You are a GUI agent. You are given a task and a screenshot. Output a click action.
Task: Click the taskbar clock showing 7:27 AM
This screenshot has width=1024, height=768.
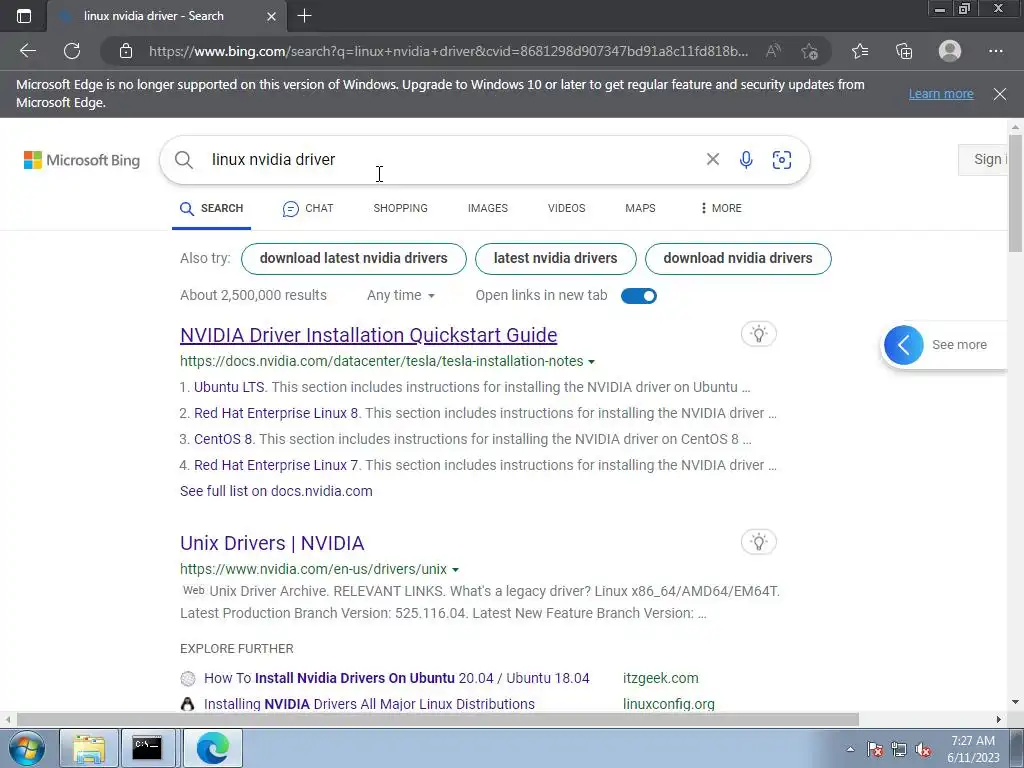[x=973, y=749]
